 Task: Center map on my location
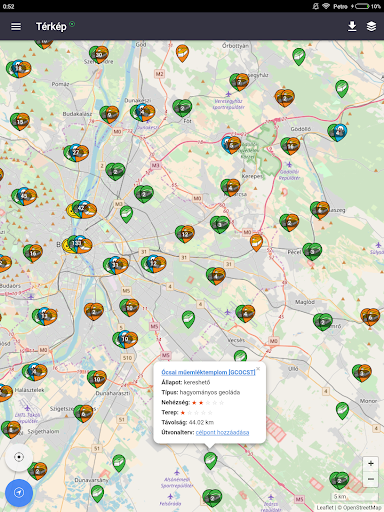tap(19, 457)
